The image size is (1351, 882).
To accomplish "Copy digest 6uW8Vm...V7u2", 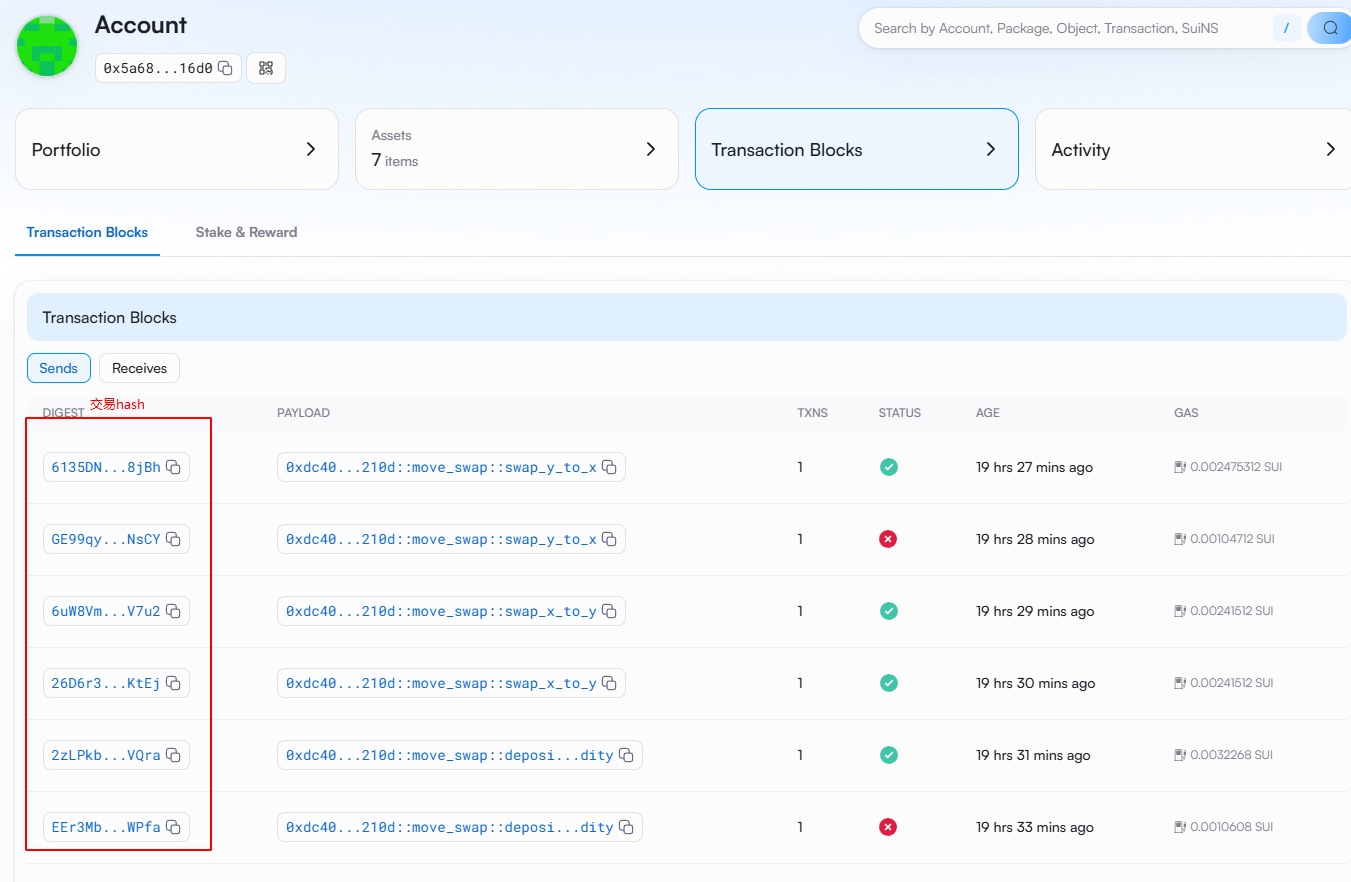I will [x=173, y=611].
